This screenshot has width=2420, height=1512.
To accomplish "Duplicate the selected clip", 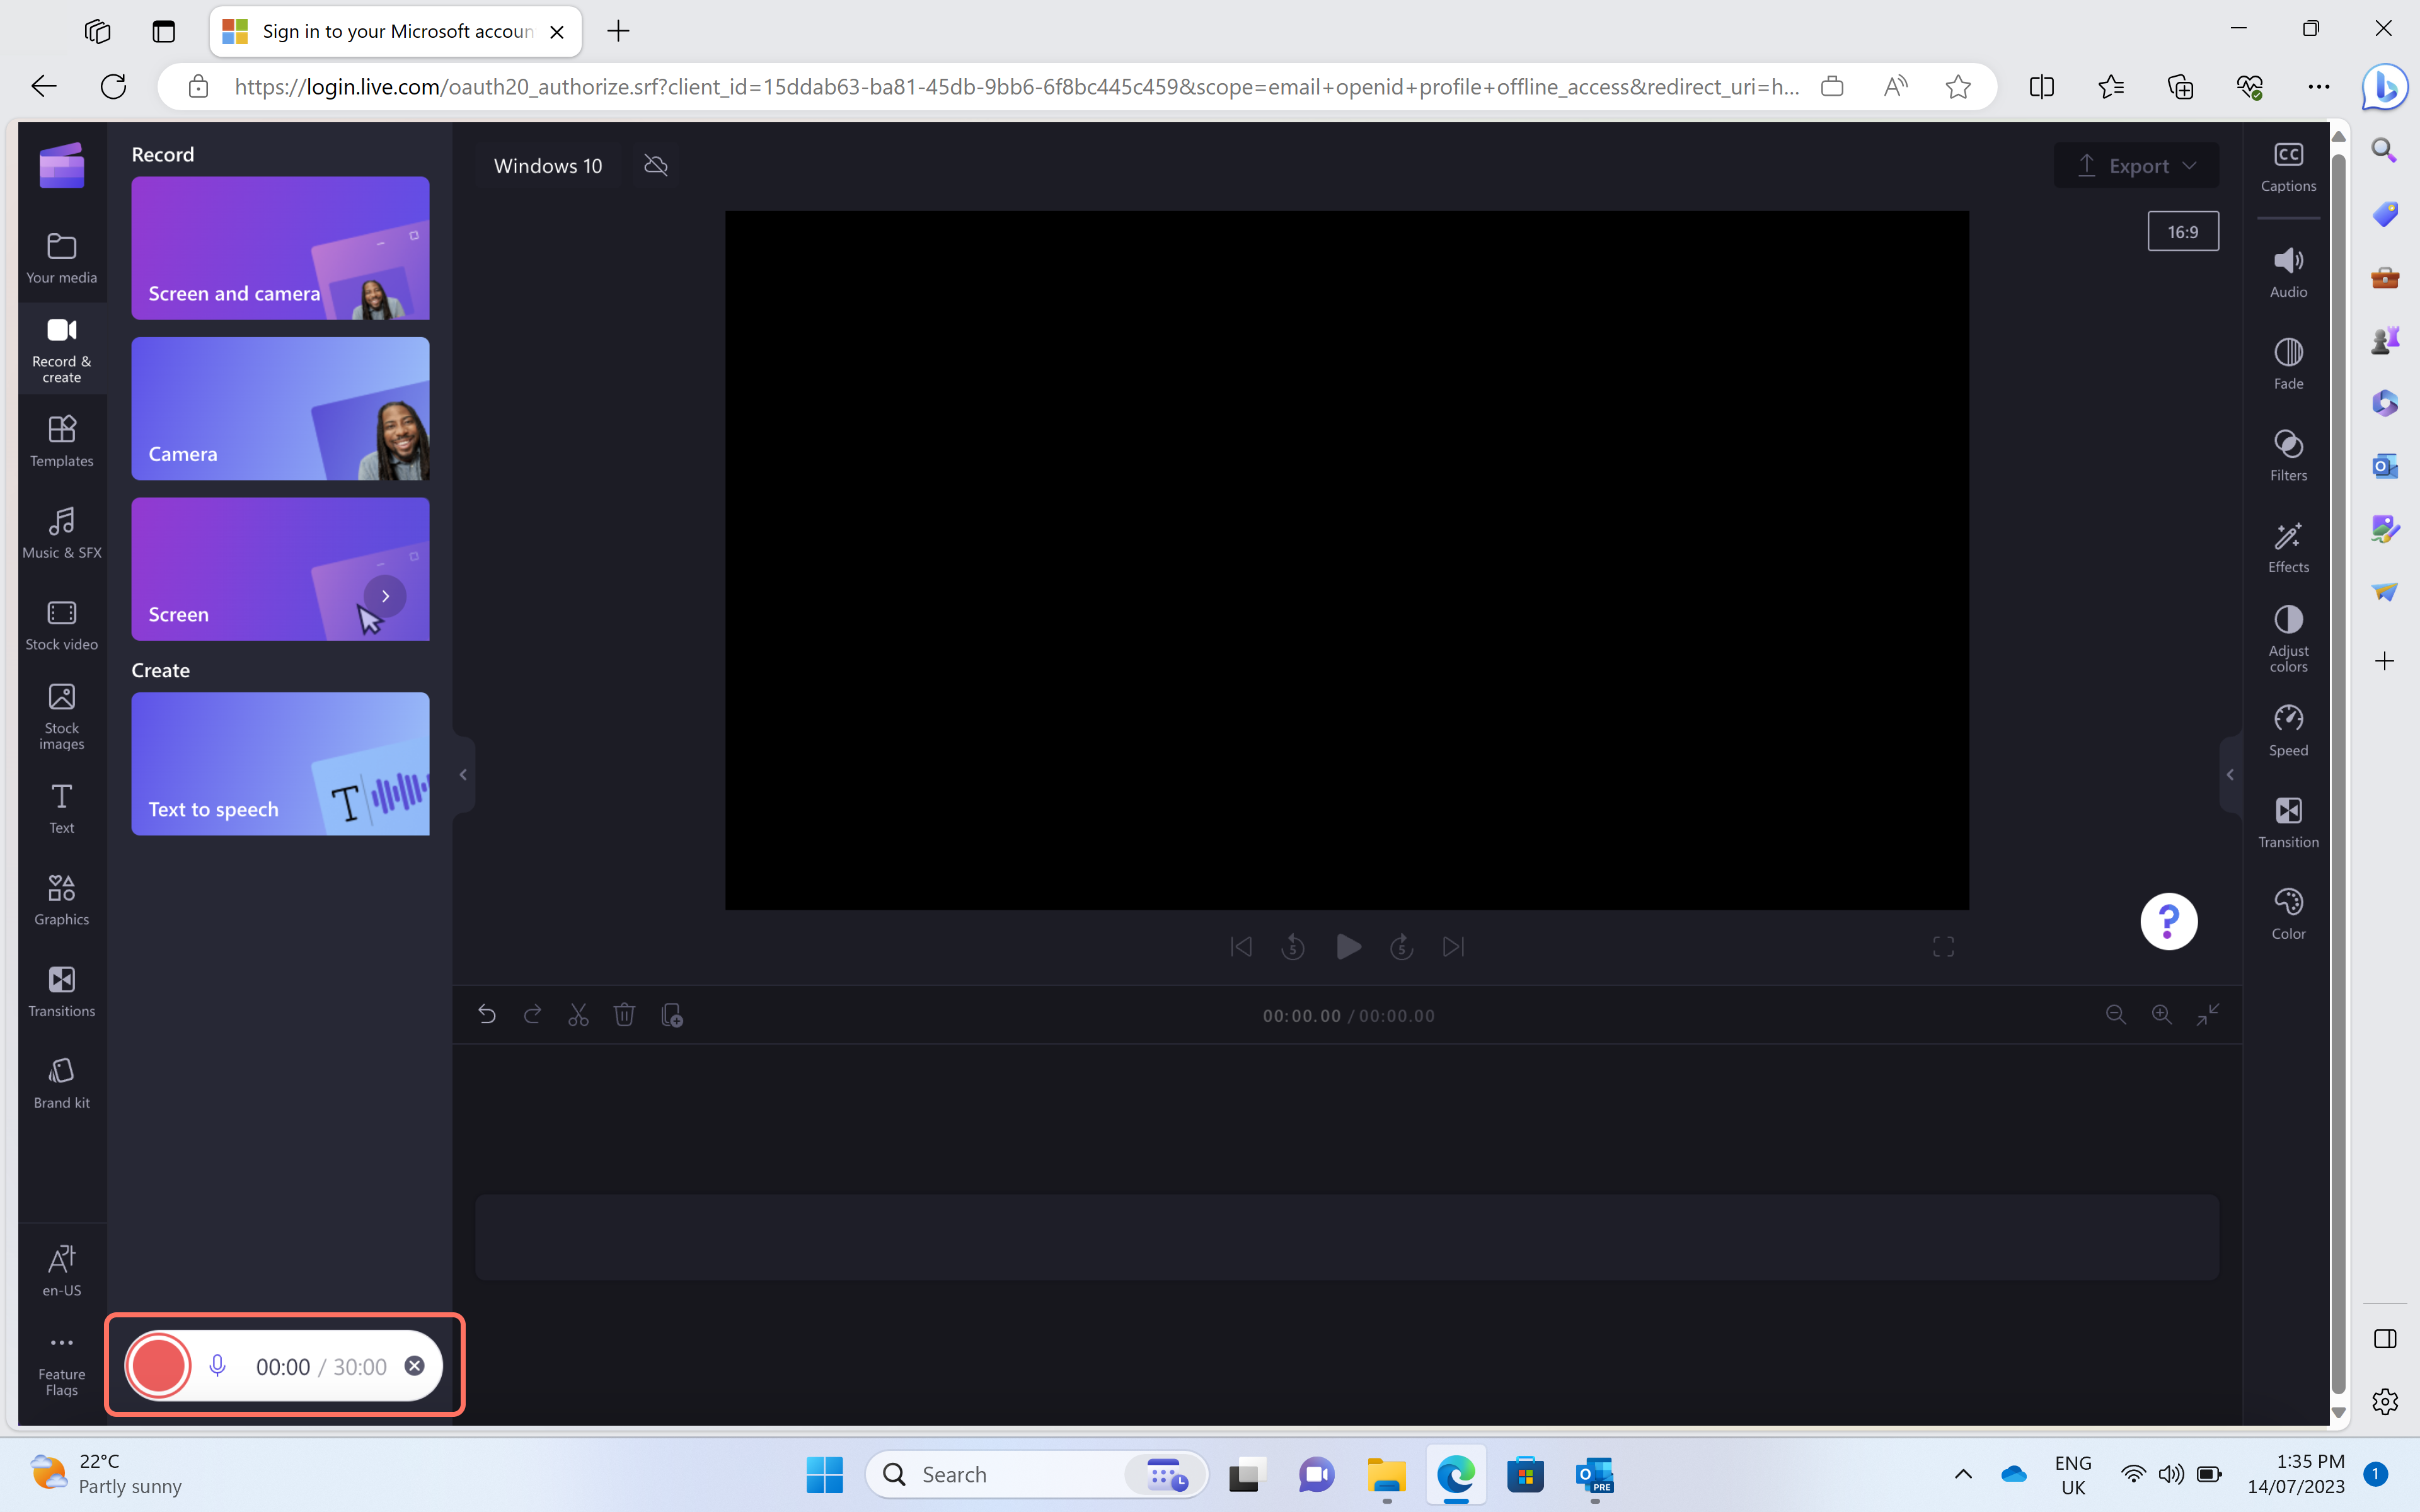I will pos(672,1015).
